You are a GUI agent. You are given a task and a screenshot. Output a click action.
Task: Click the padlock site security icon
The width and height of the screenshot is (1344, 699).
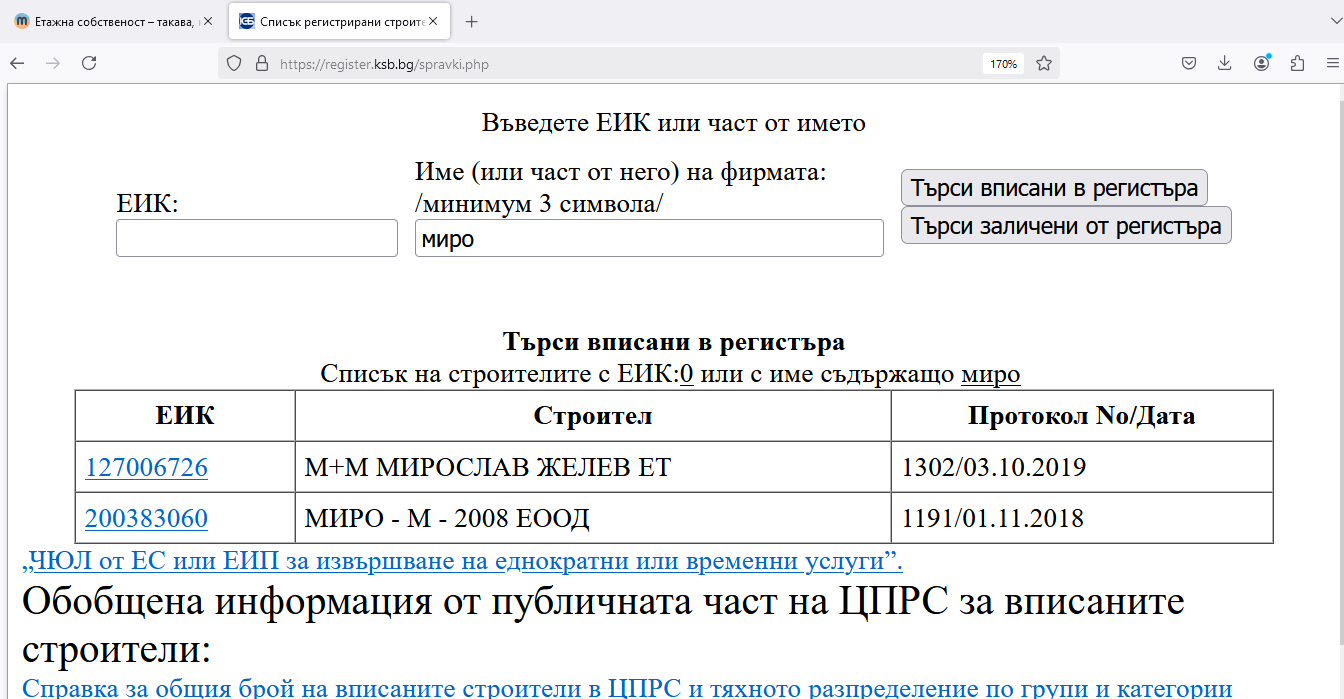(x=262, y=63)
